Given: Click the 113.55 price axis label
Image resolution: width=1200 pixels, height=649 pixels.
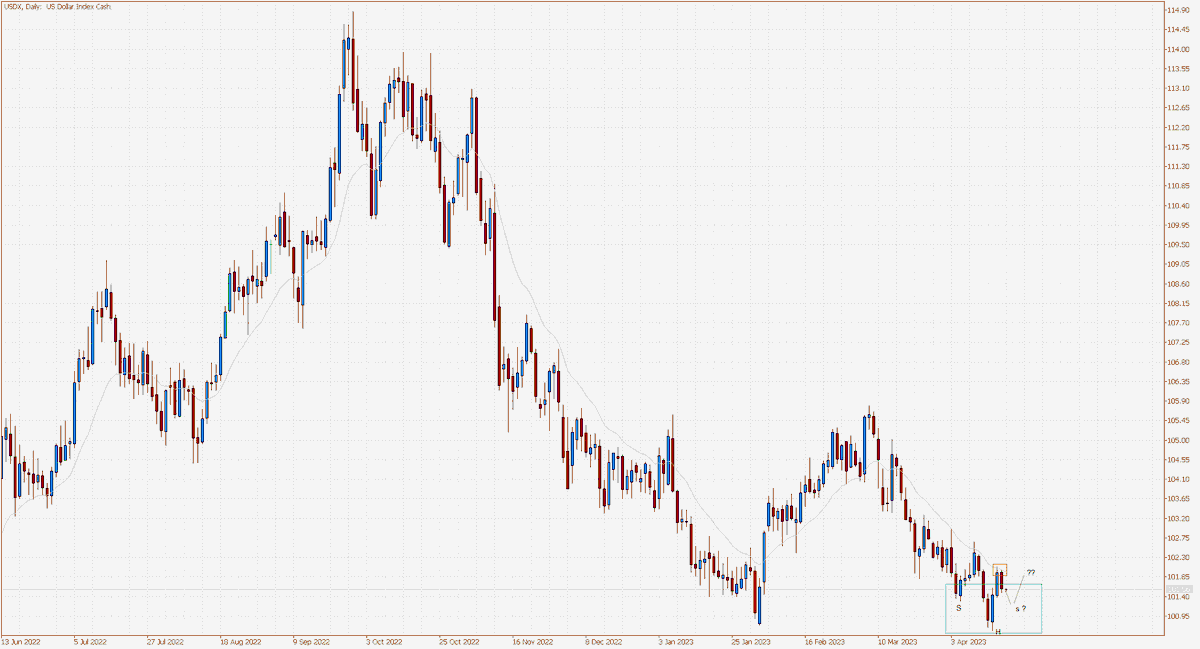Looking at the screenshot, I should coord(1177,69).
